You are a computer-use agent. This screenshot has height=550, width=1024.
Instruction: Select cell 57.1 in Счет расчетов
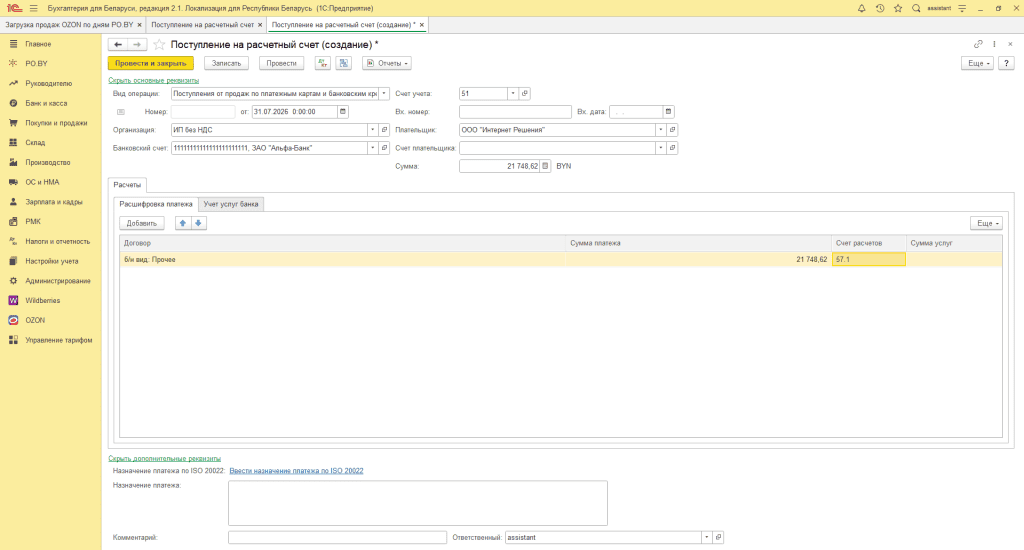(869, 259)
